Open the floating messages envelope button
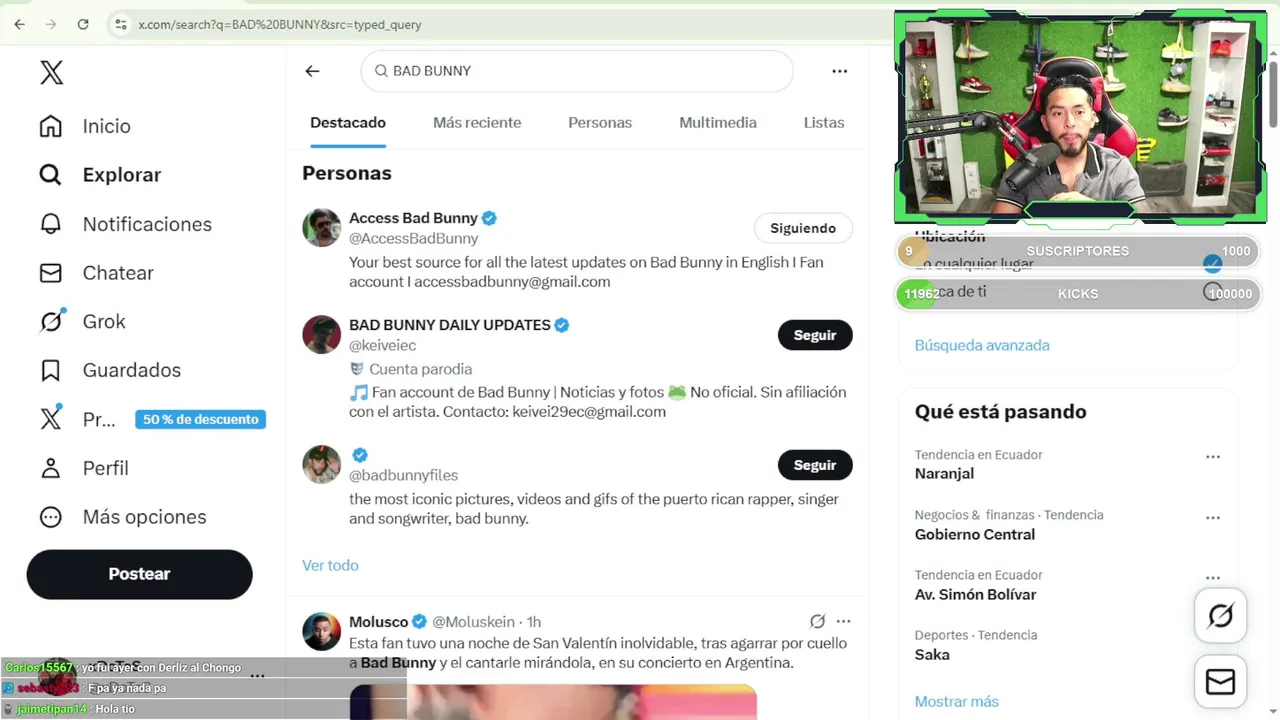 (1220, 681)
